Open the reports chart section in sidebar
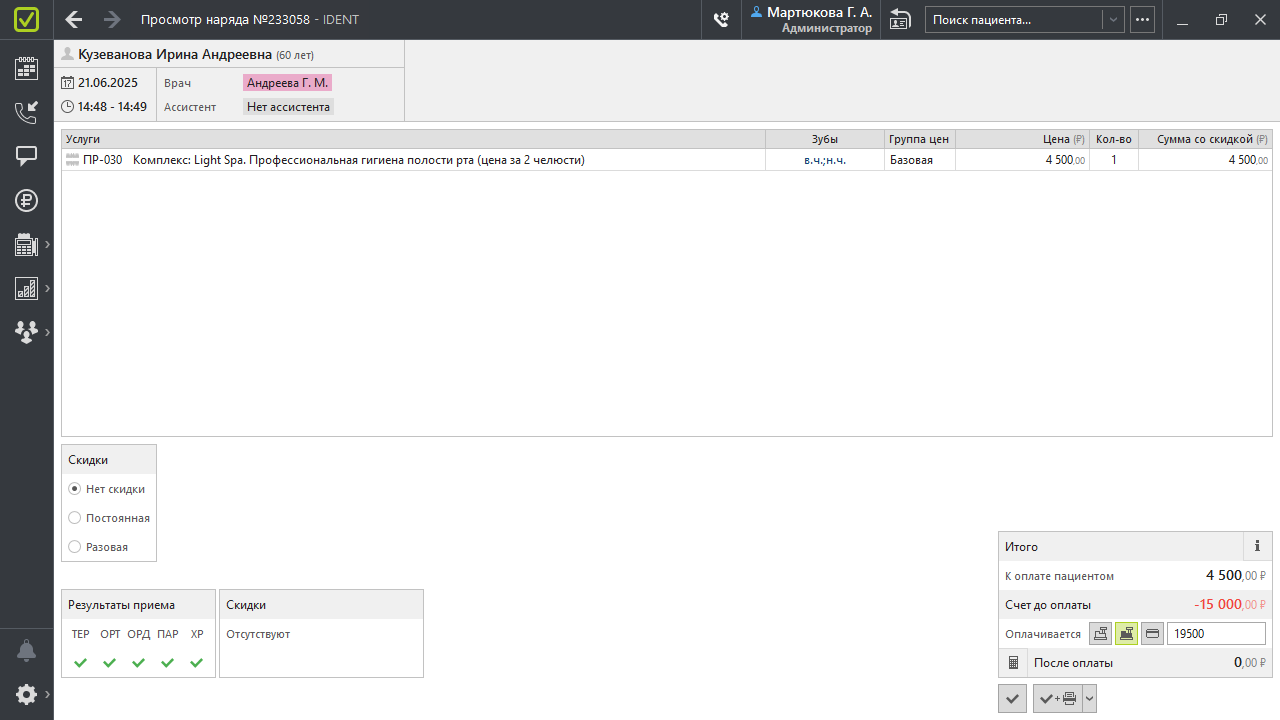This screenshot has height=720, width=1280. [x=27, y=288]
